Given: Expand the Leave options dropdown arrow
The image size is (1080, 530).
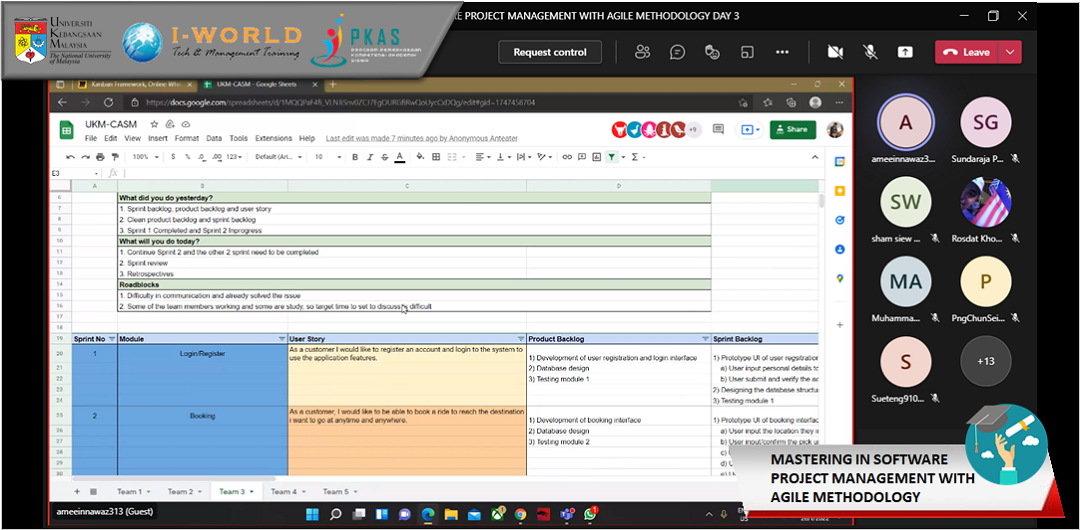Looking at the screenshot, I should click(1010, 52).
